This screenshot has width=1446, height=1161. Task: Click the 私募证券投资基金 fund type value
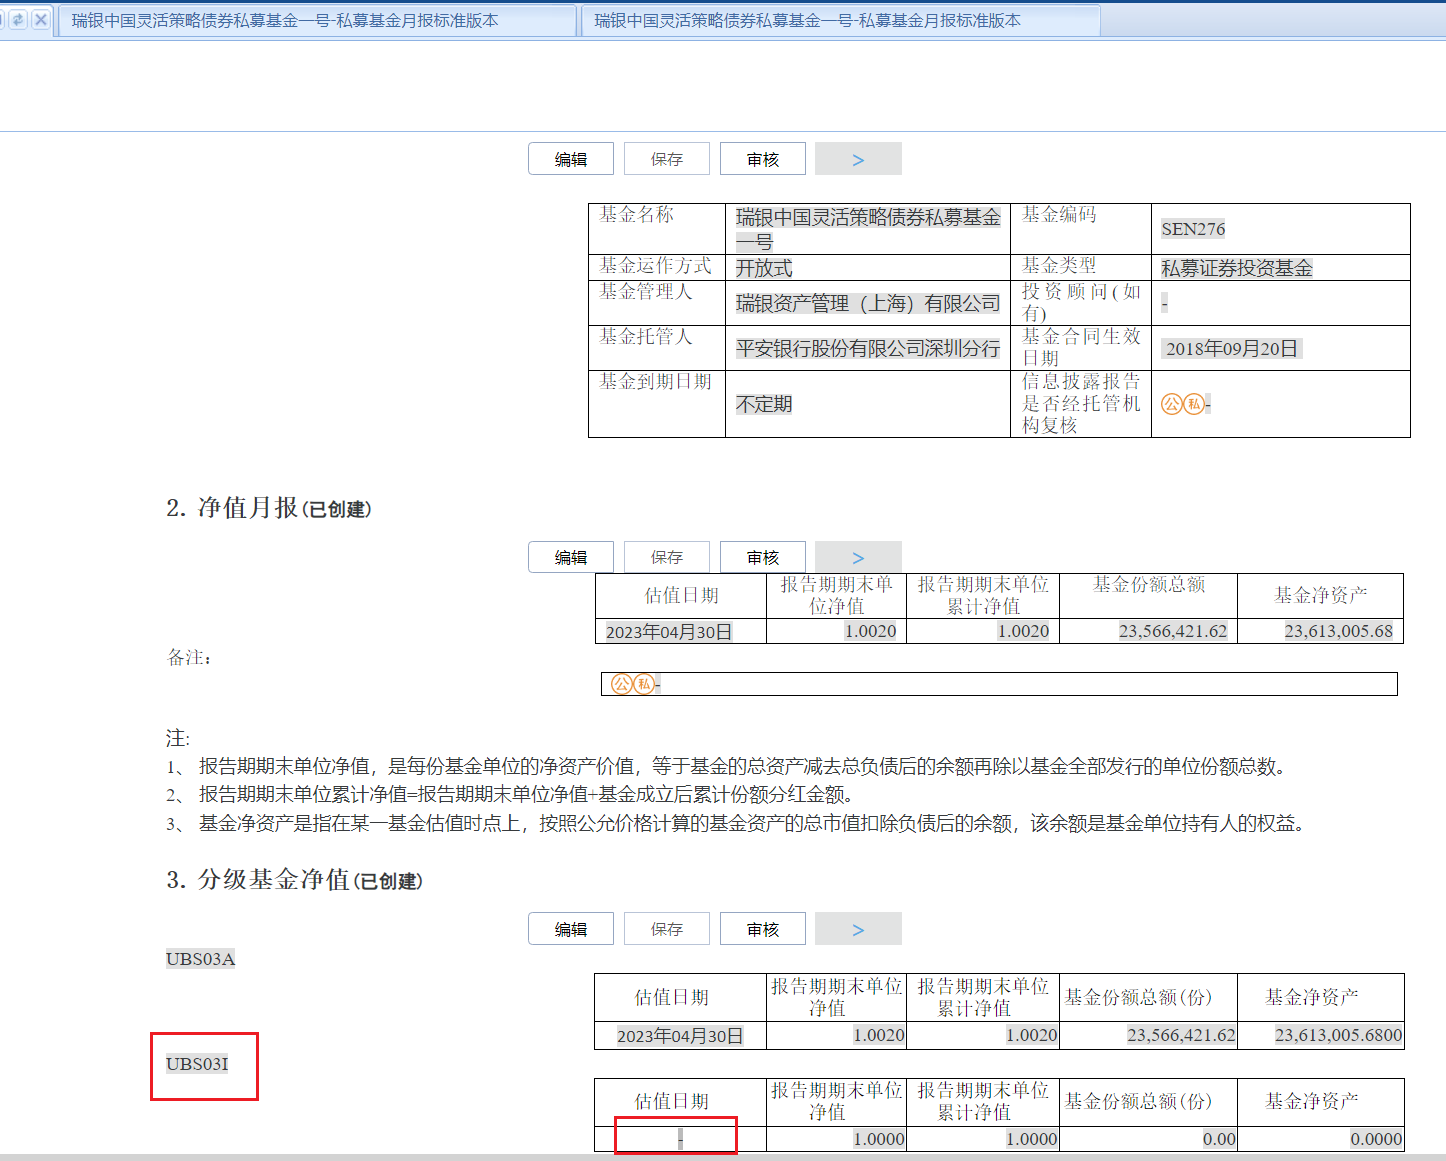pyautogui.click(x=1237, y=268)
